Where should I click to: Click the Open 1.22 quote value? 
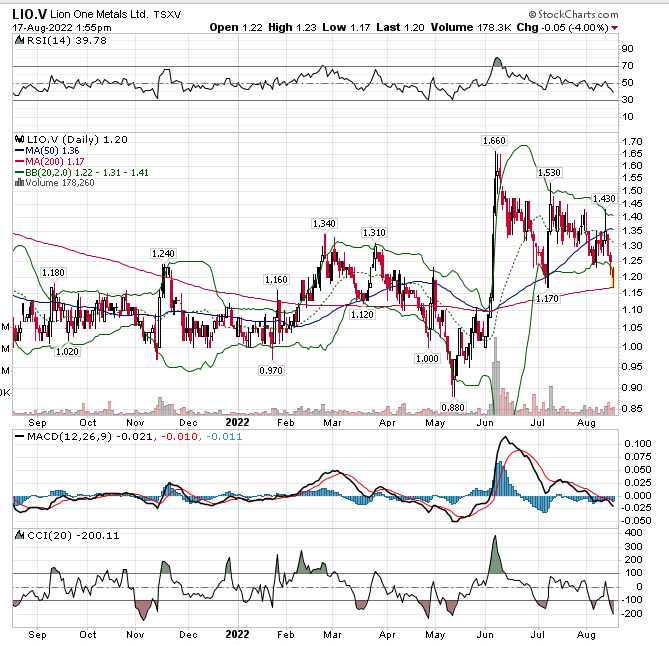point(236,28)
